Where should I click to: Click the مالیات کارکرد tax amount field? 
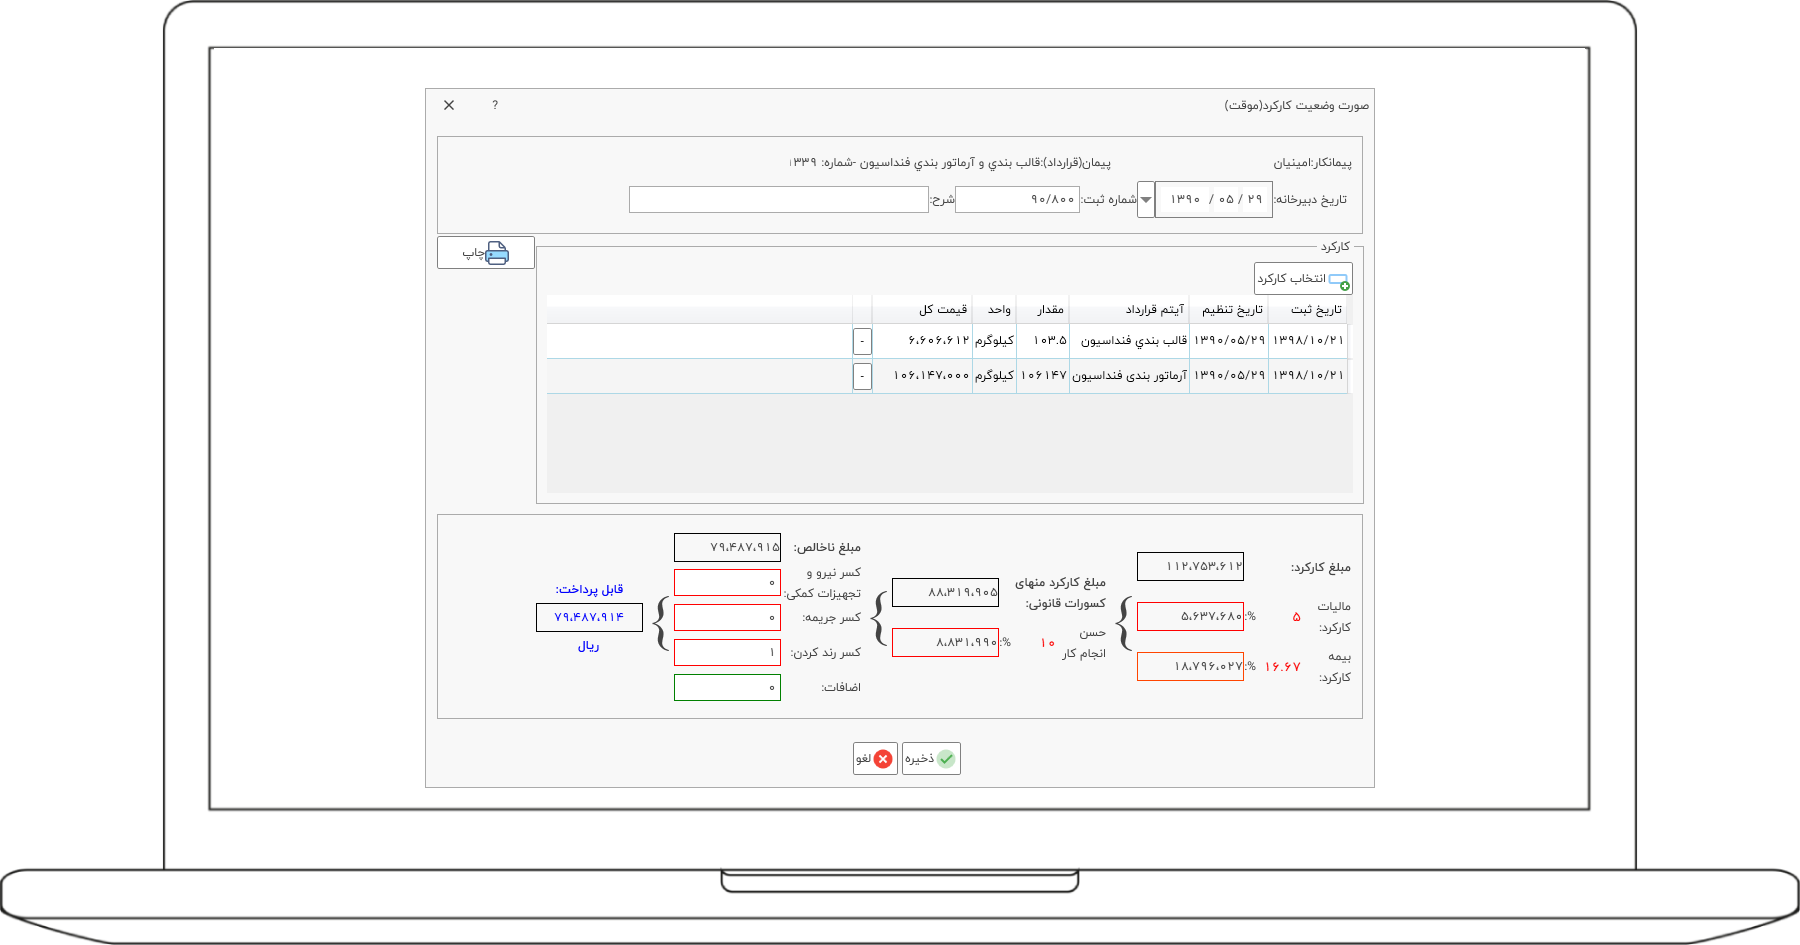click(x=1190, y=617)
